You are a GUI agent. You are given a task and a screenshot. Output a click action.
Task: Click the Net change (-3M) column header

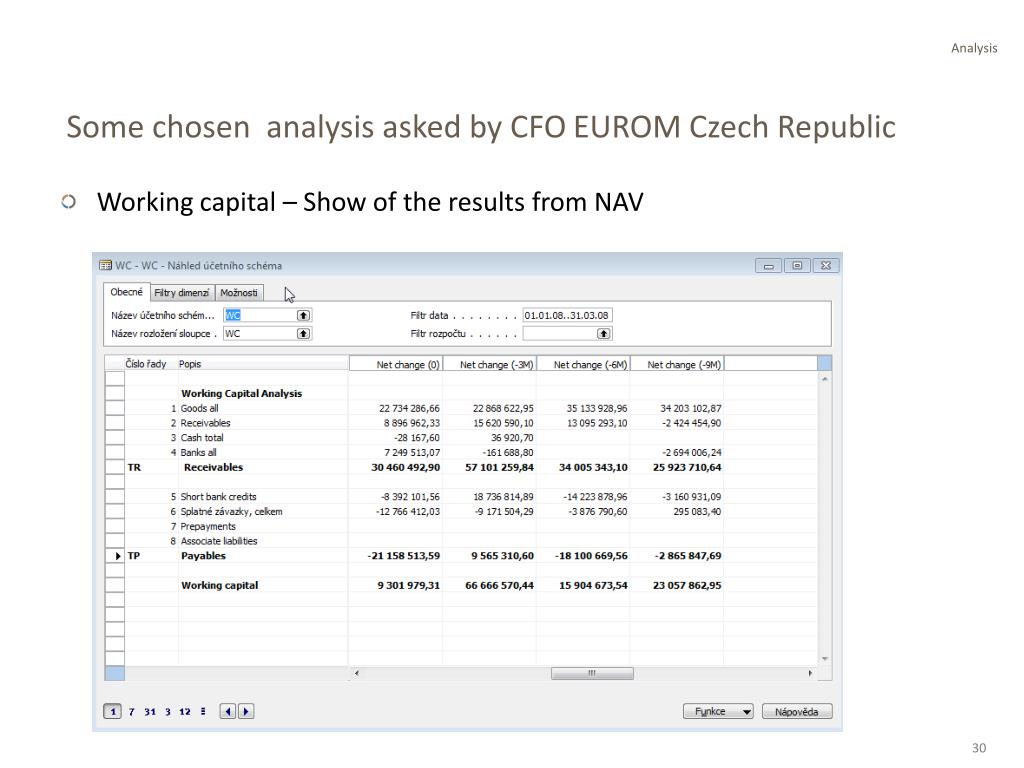point(490,364)
